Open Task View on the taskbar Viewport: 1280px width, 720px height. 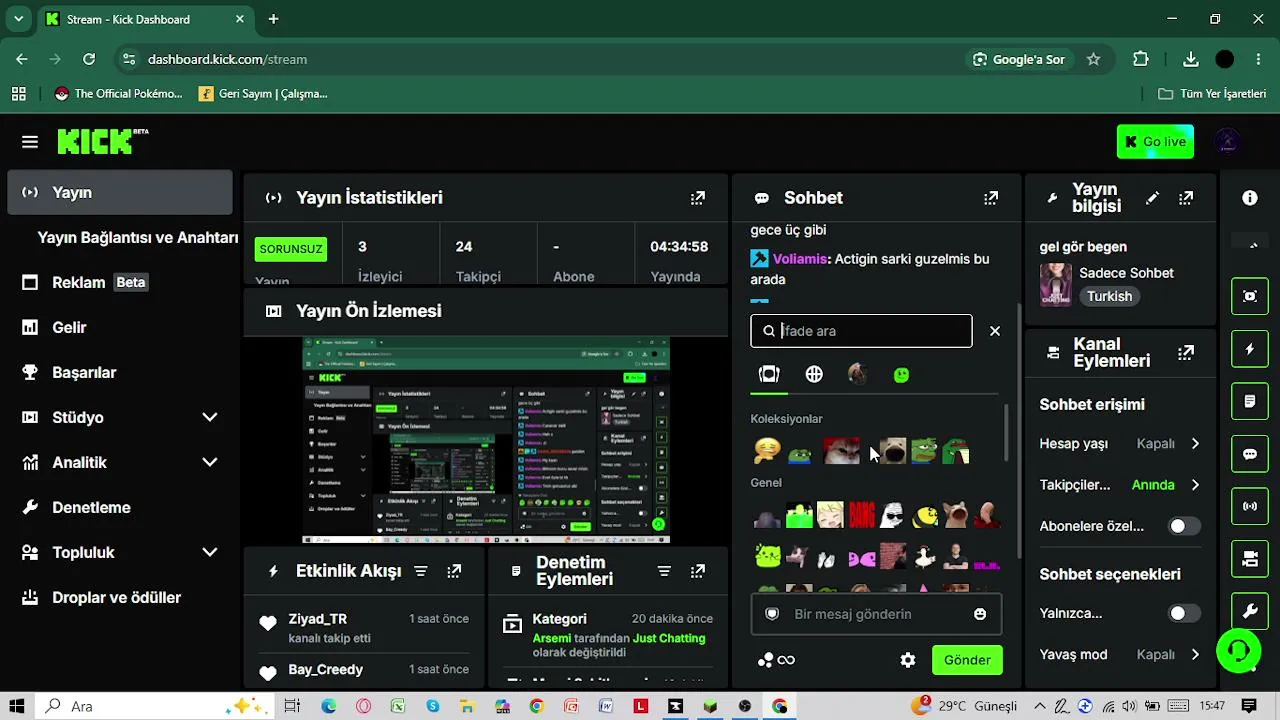[x=292, y=706]
